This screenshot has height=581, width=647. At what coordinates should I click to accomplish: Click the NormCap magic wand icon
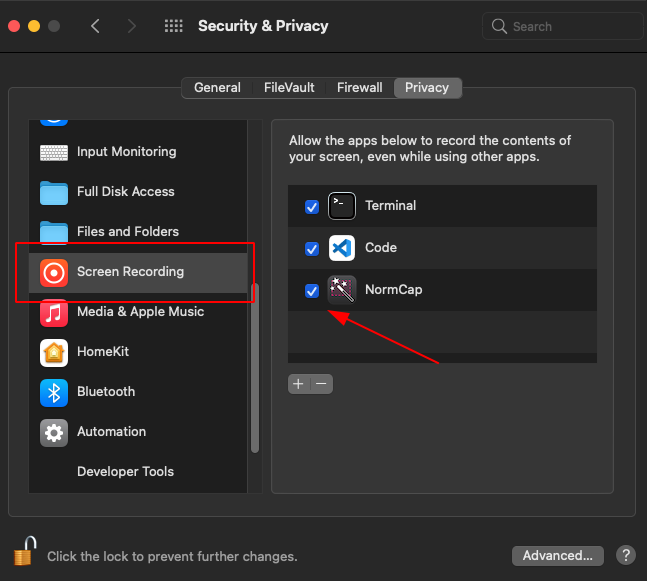[342, 290]
